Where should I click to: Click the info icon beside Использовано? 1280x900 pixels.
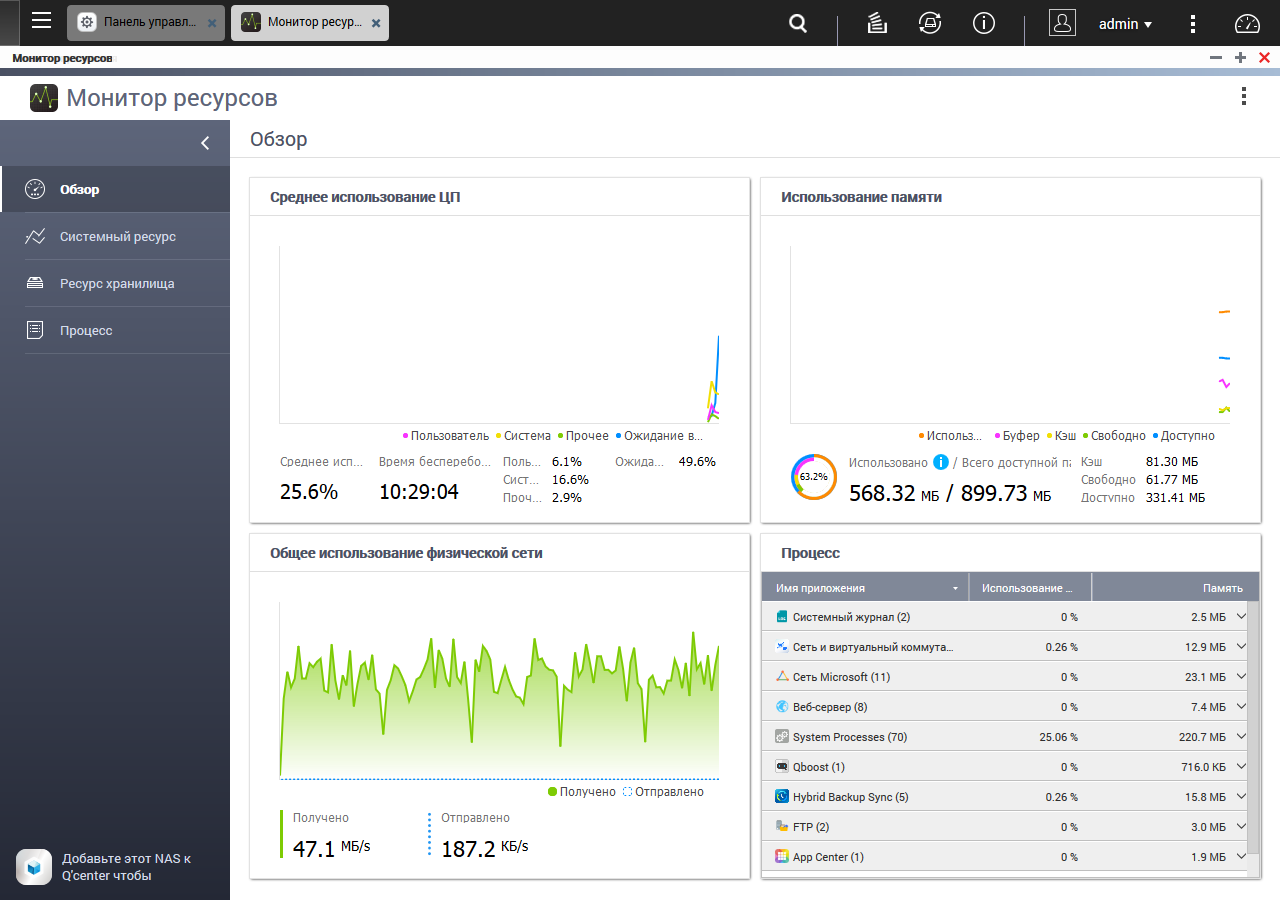(940, 462)
